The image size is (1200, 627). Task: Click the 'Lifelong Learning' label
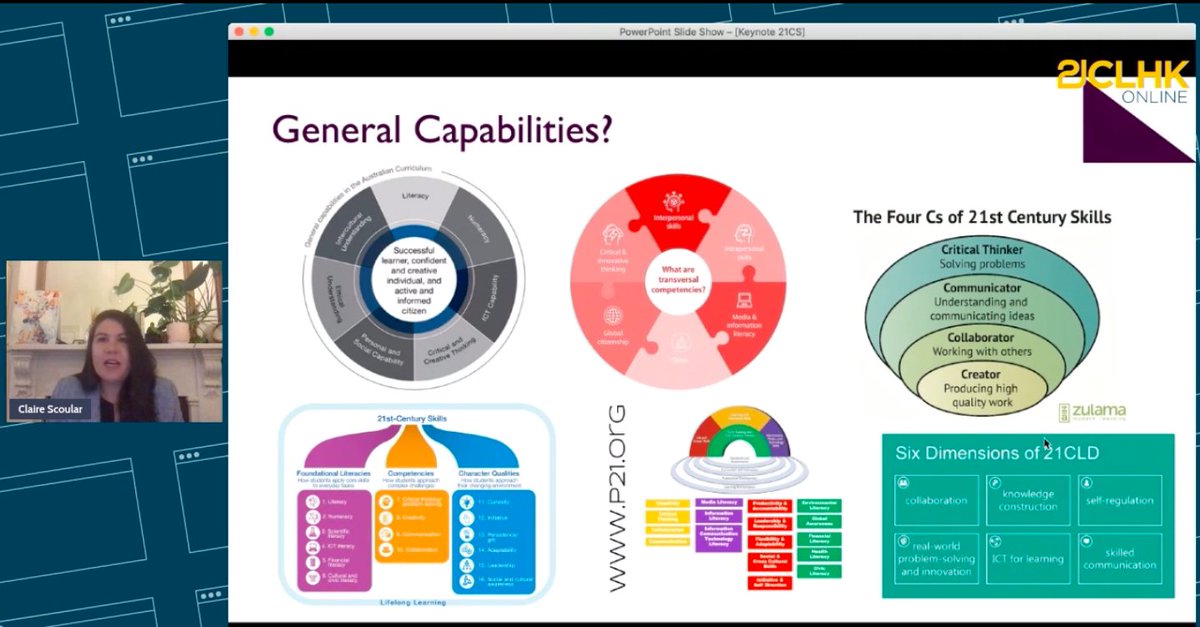pos(412,601)
